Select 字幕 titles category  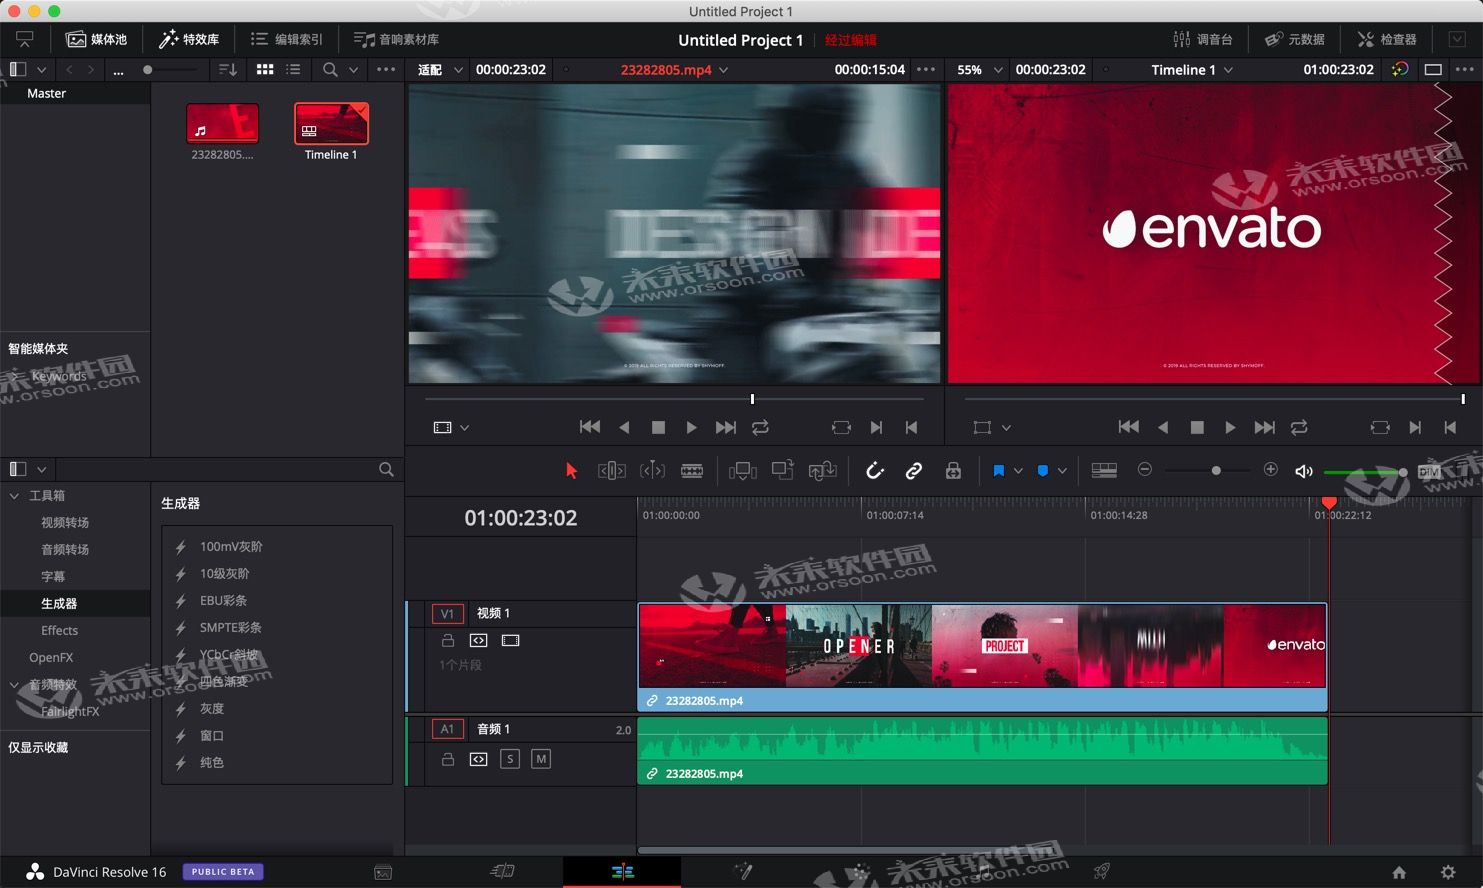53,577
